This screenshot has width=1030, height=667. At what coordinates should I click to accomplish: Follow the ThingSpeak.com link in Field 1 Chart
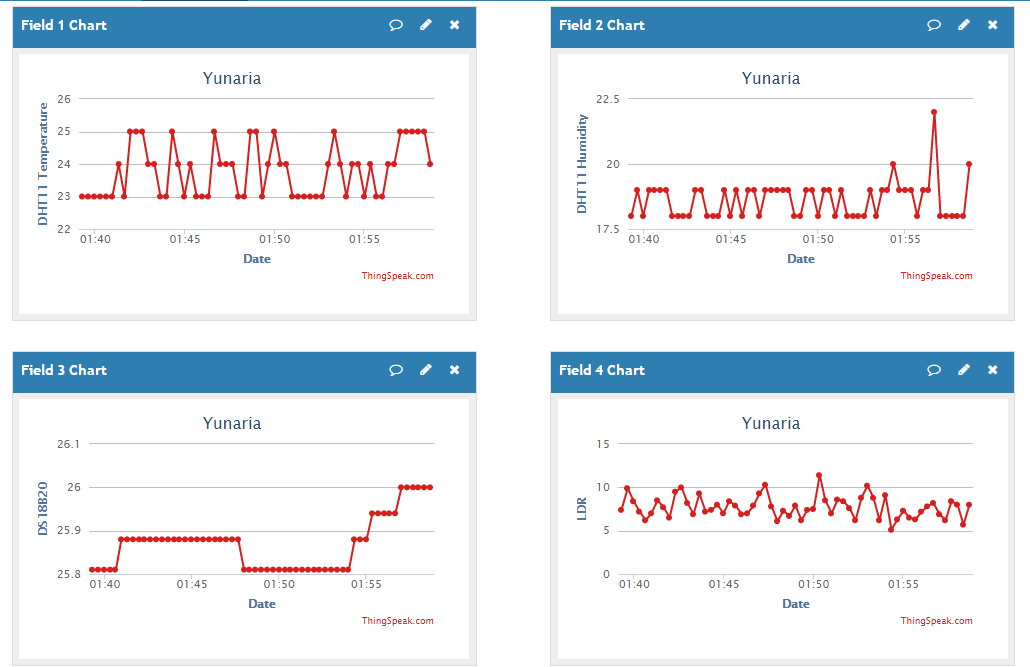[x=397, y=276]
